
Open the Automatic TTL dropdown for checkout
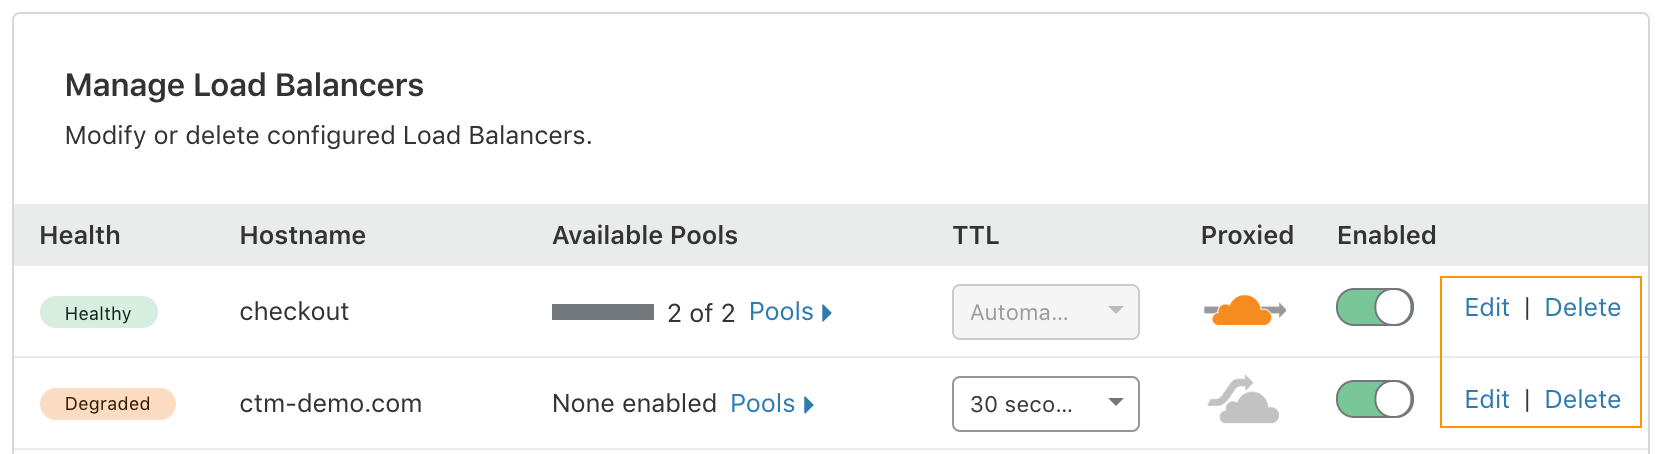tap(1046, 312)
